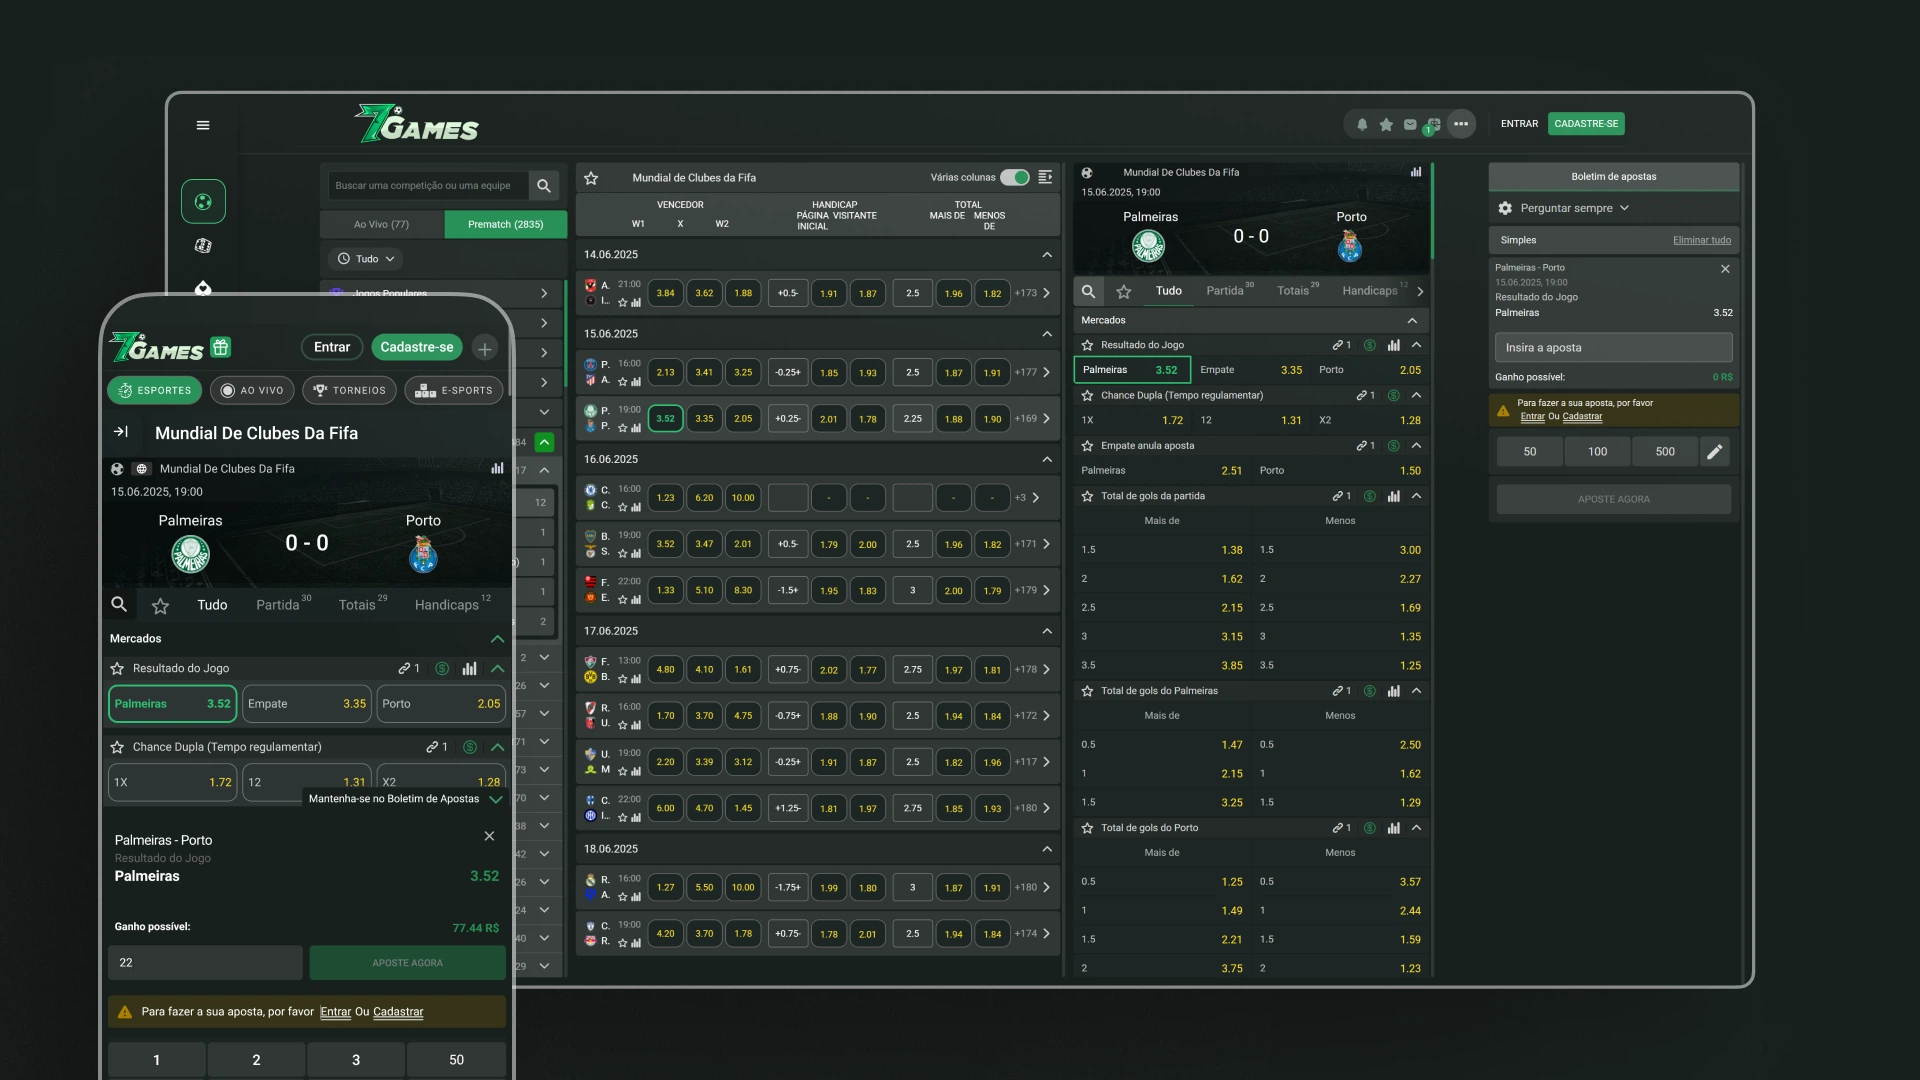Click the Eliminar tudo link
The height and width of the screenshot is (1080, 1920).
tap(1701, 240)
